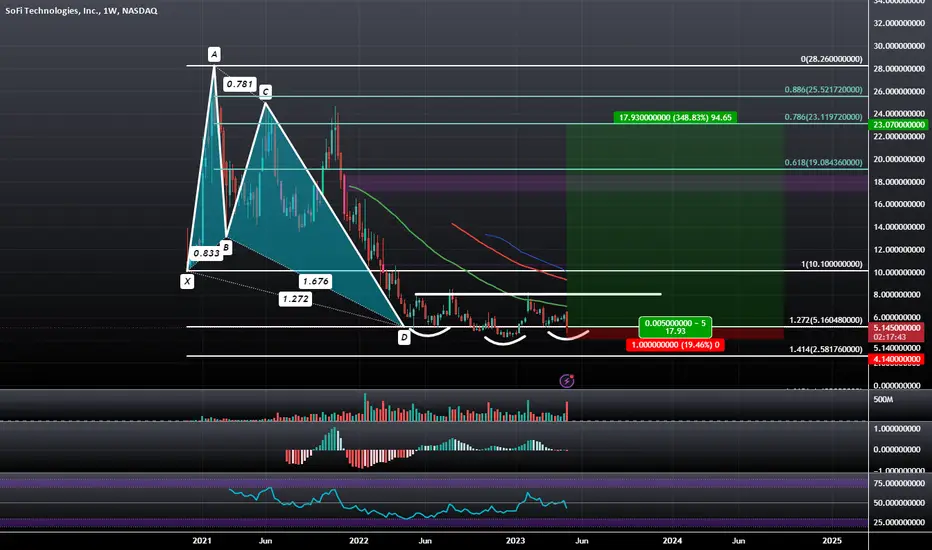The width and height of the screenshot is (932, 550).
Task: Click the 1.272 ratio label on the pattern
Action: click(295, 299)
